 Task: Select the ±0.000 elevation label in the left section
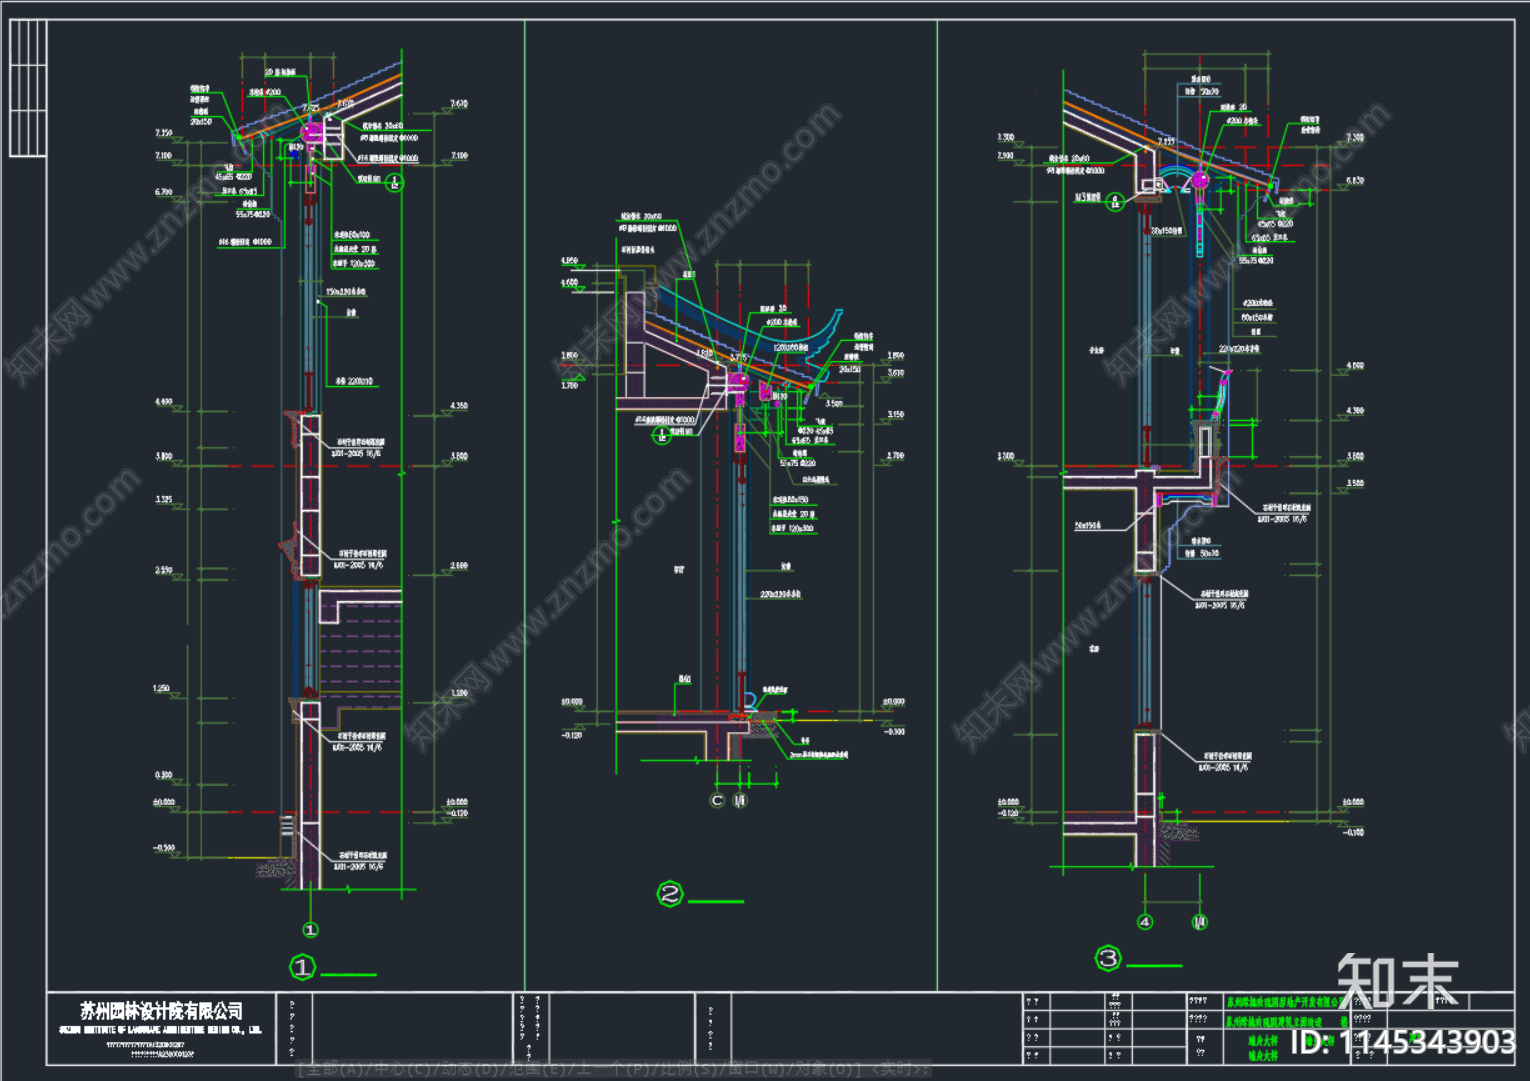[x=163, y=802]
